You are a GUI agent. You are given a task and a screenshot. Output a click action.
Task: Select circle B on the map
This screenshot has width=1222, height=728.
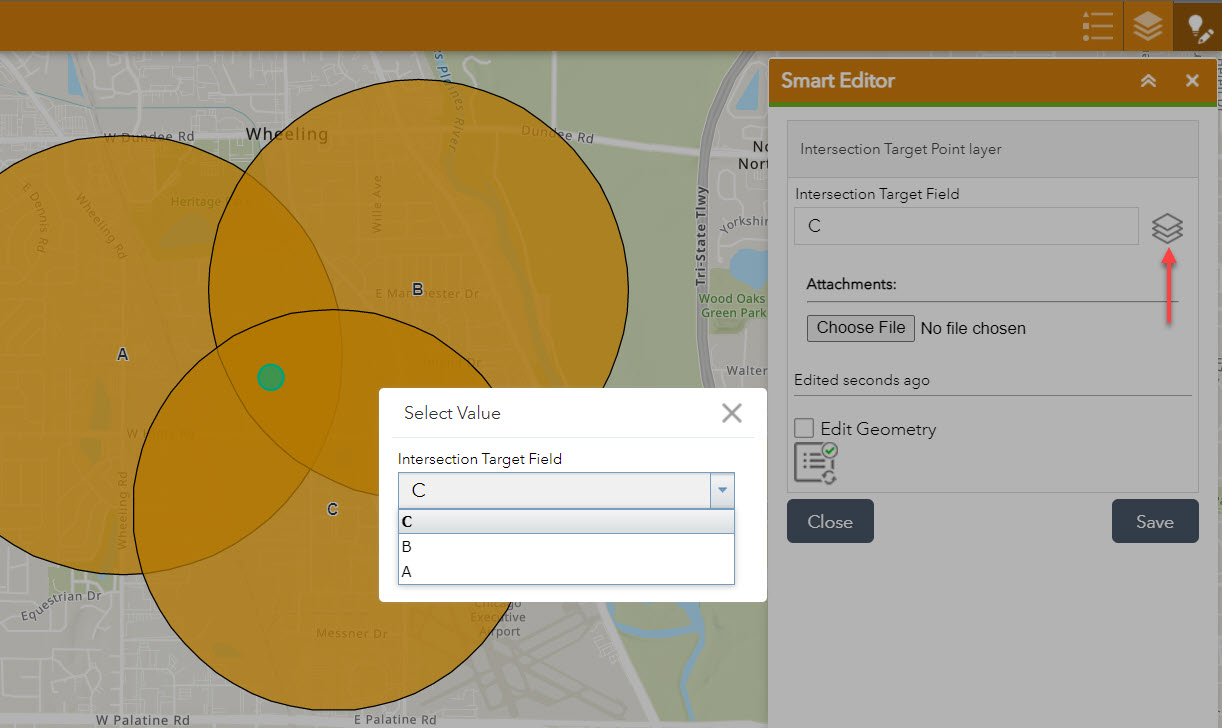[x=416, y=290]
